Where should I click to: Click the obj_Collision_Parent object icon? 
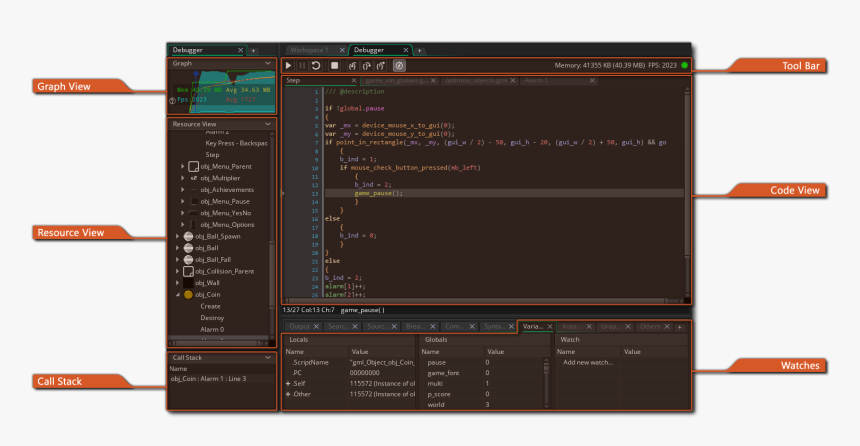pyautogui.click(x=189, y=271)
